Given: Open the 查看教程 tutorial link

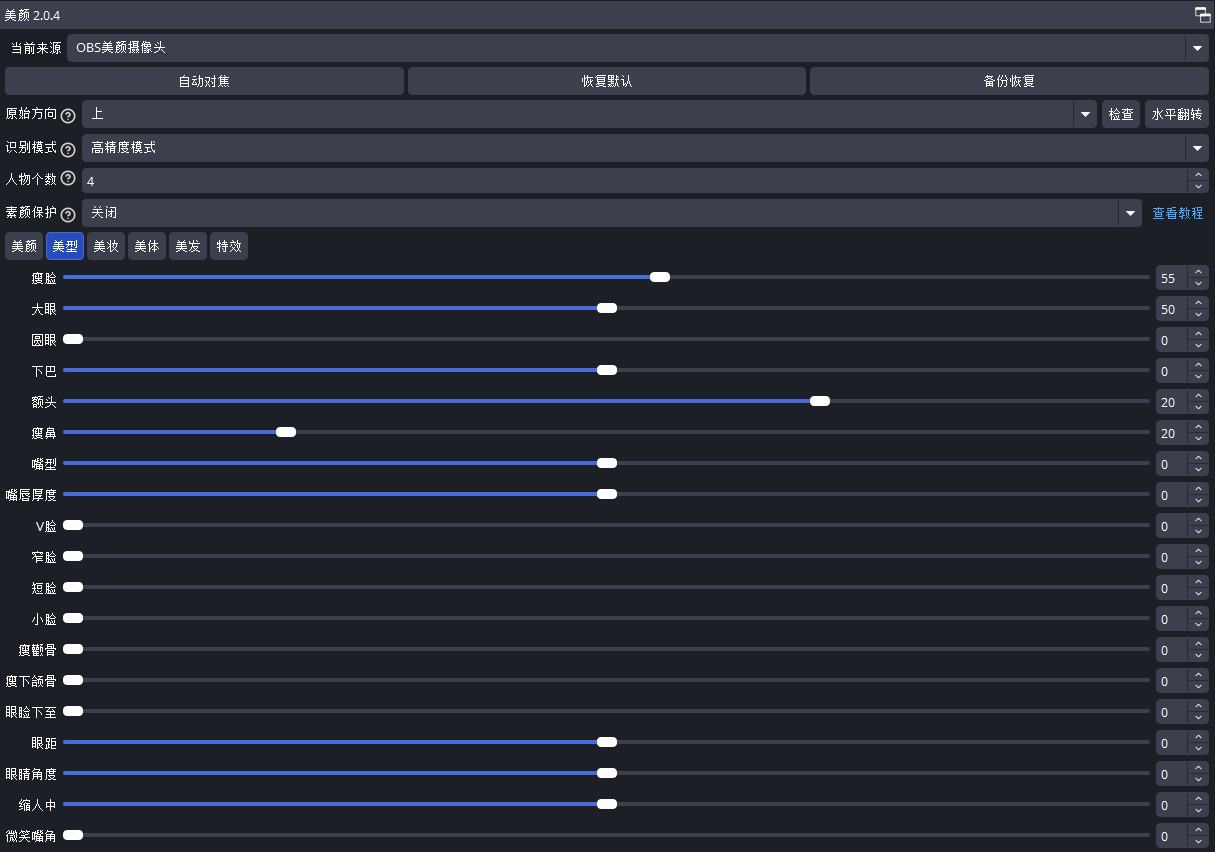Looking at the screenshot, I should (x=1178, y=213).
